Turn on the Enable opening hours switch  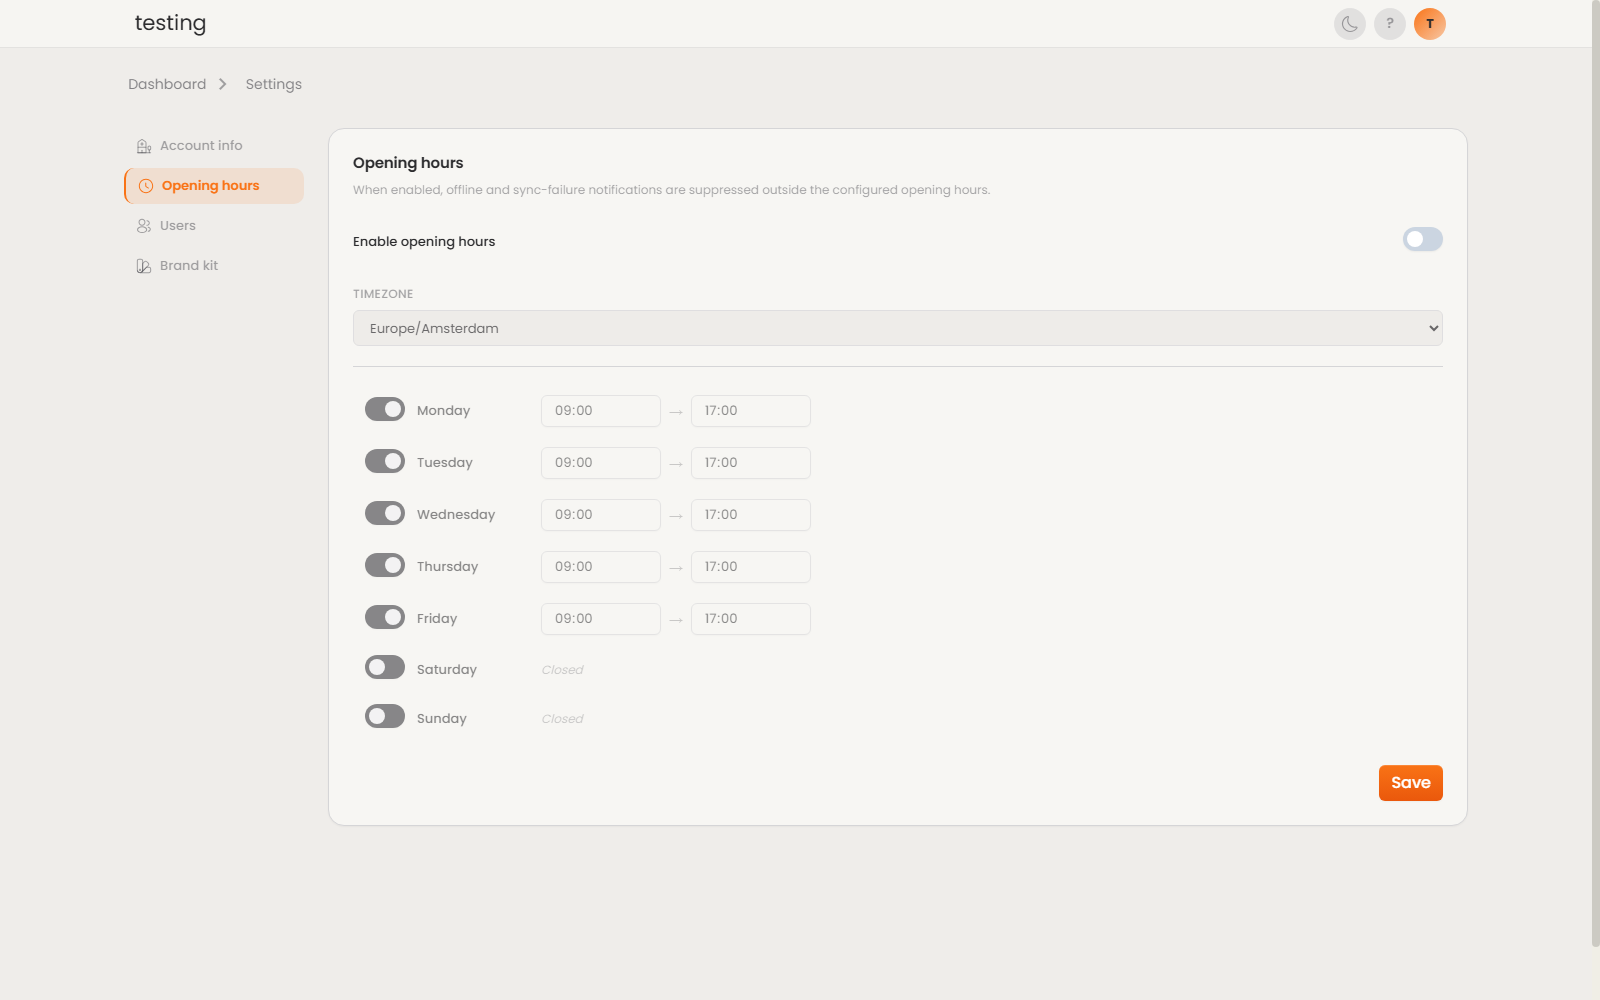1422,239
